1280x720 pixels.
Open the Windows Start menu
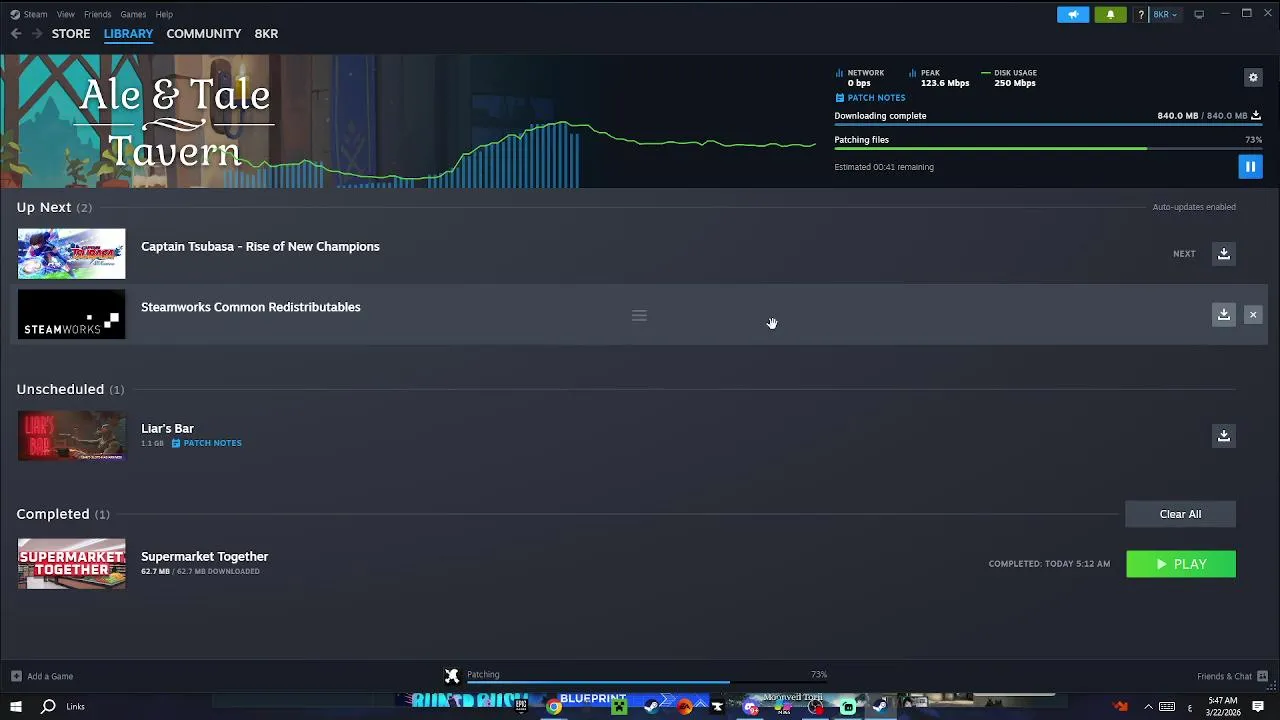(x=16, y=707)
